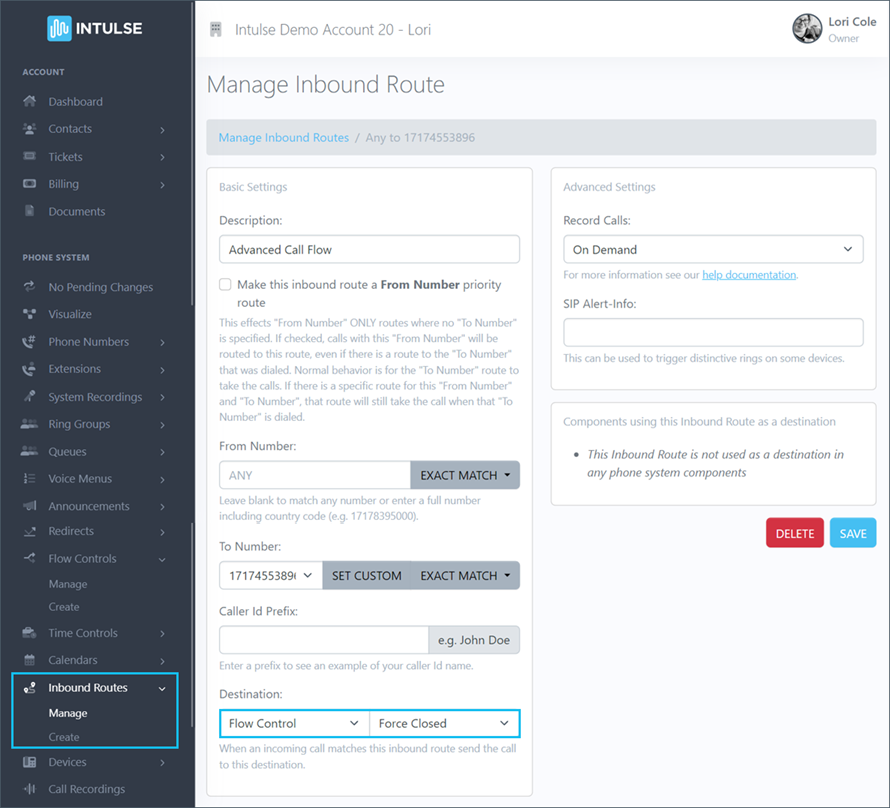Click the red DELETE button
The height and width of the screenshot is (808, 890).
point(795,533)
